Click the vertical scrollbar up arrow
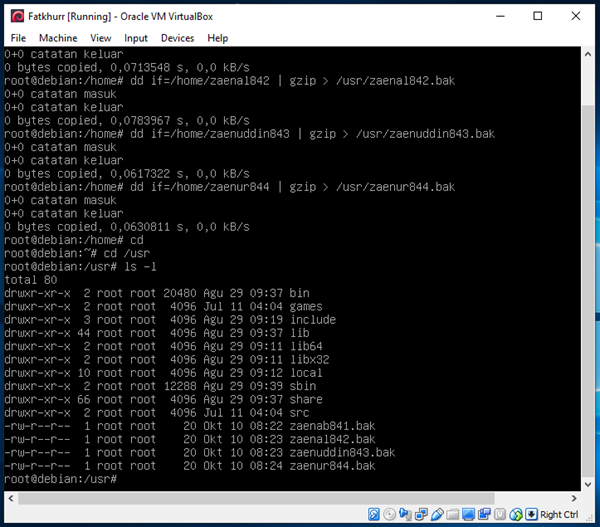This screenshot has height=527, width=600. [588, 54]
